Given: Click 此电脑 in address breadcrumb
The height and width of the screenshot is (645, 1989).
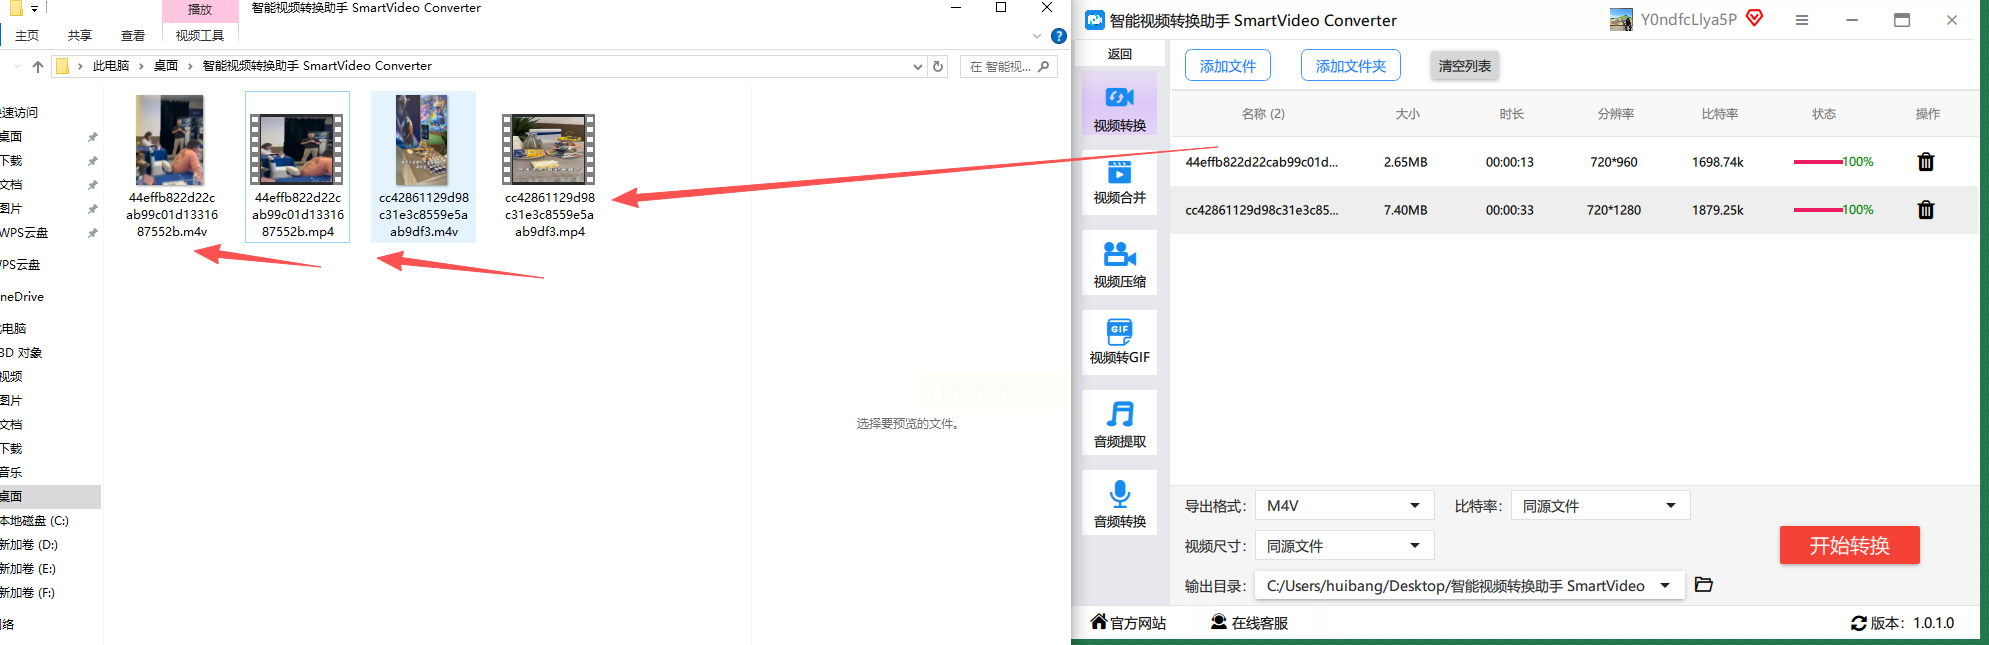Looking at the screenshot, I should coord(111,66).
